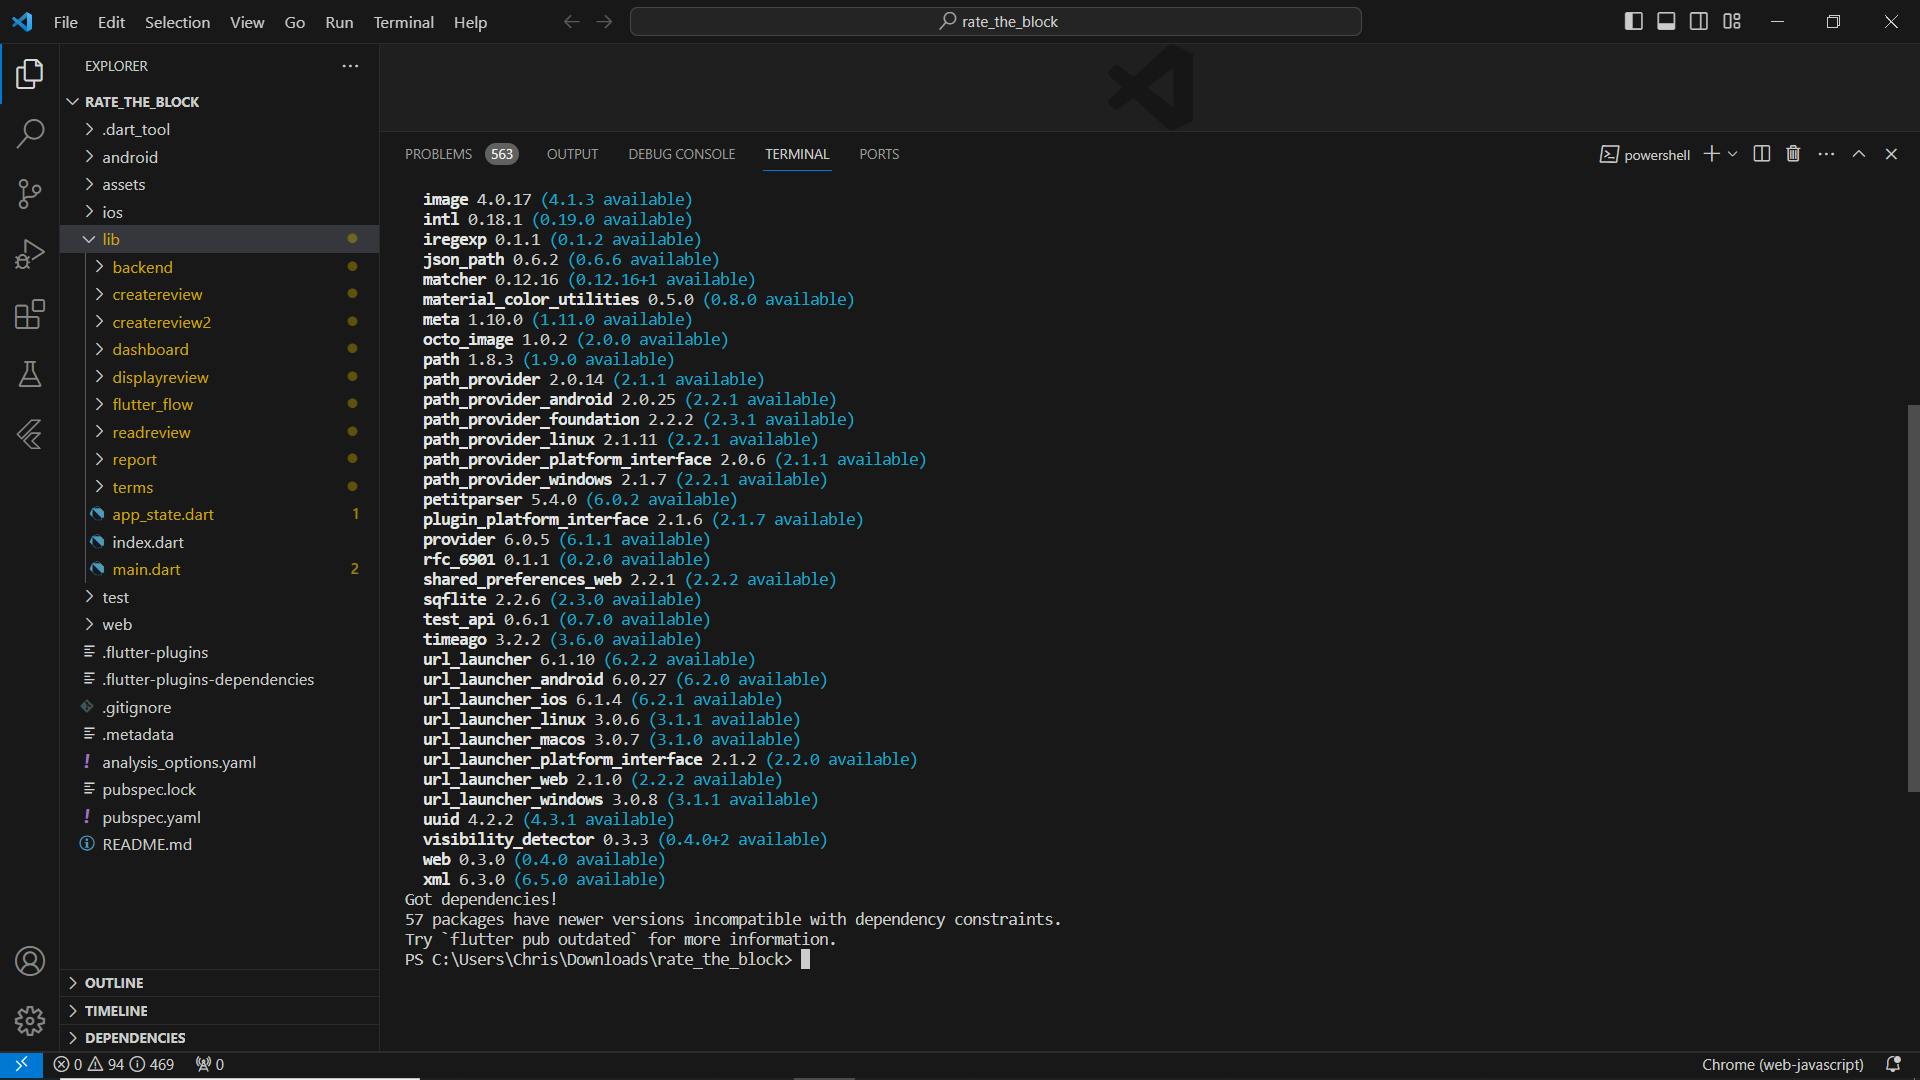The height and width of the screenshot is (1080, 1920).
Task: Click Chrome (web-javascript) device selector
Action: 1782,1064
